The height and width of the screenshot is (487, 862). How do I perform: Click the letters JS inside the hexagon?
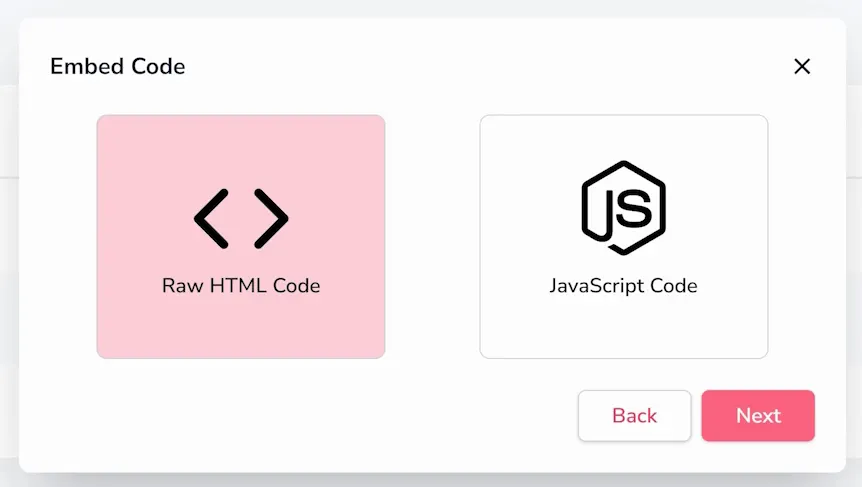point(625,211)
